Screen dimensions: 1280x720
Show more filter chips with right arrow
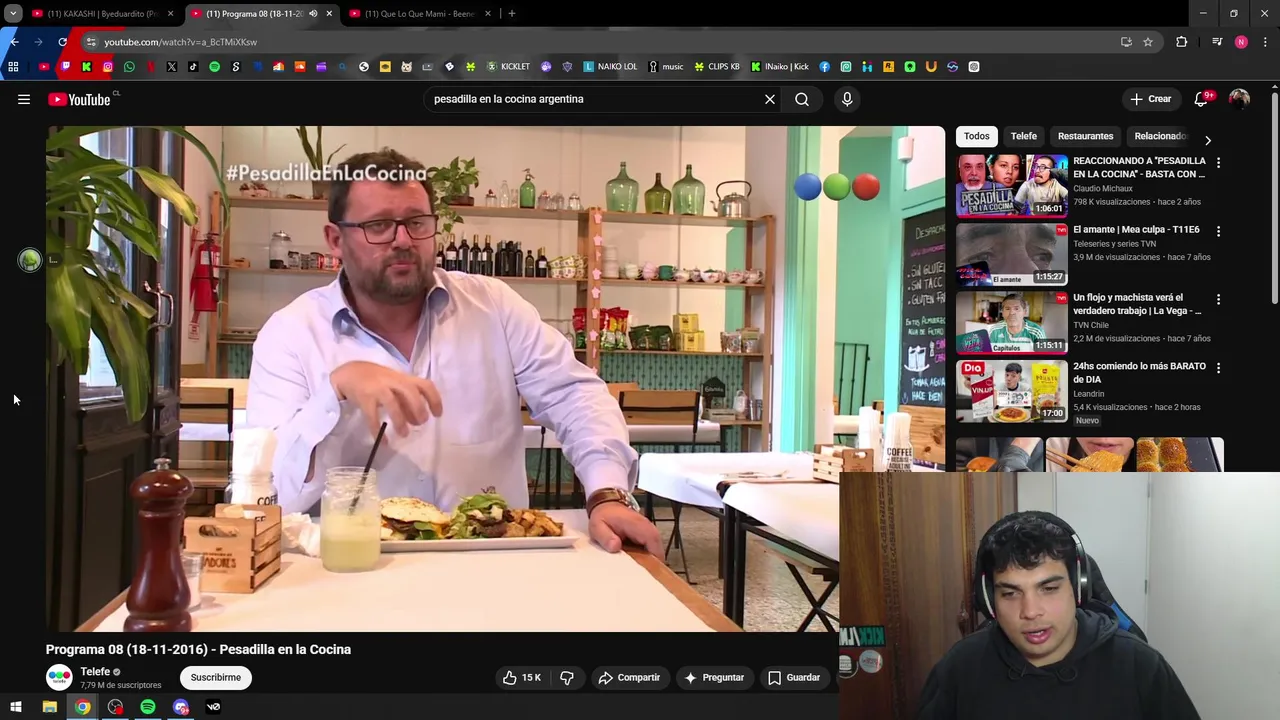(1208, 140)
